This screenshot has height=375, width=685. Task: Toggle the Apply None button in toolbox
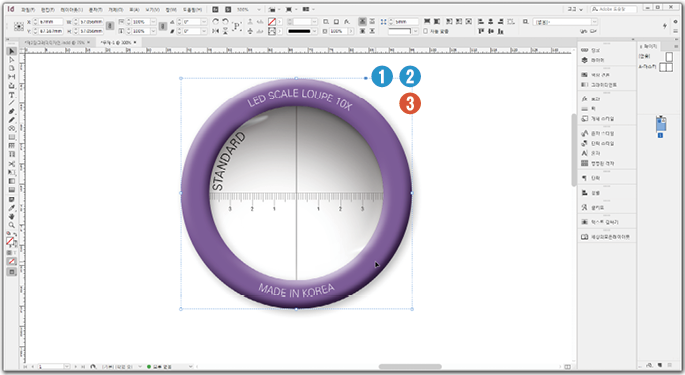[x=12, y=261]
